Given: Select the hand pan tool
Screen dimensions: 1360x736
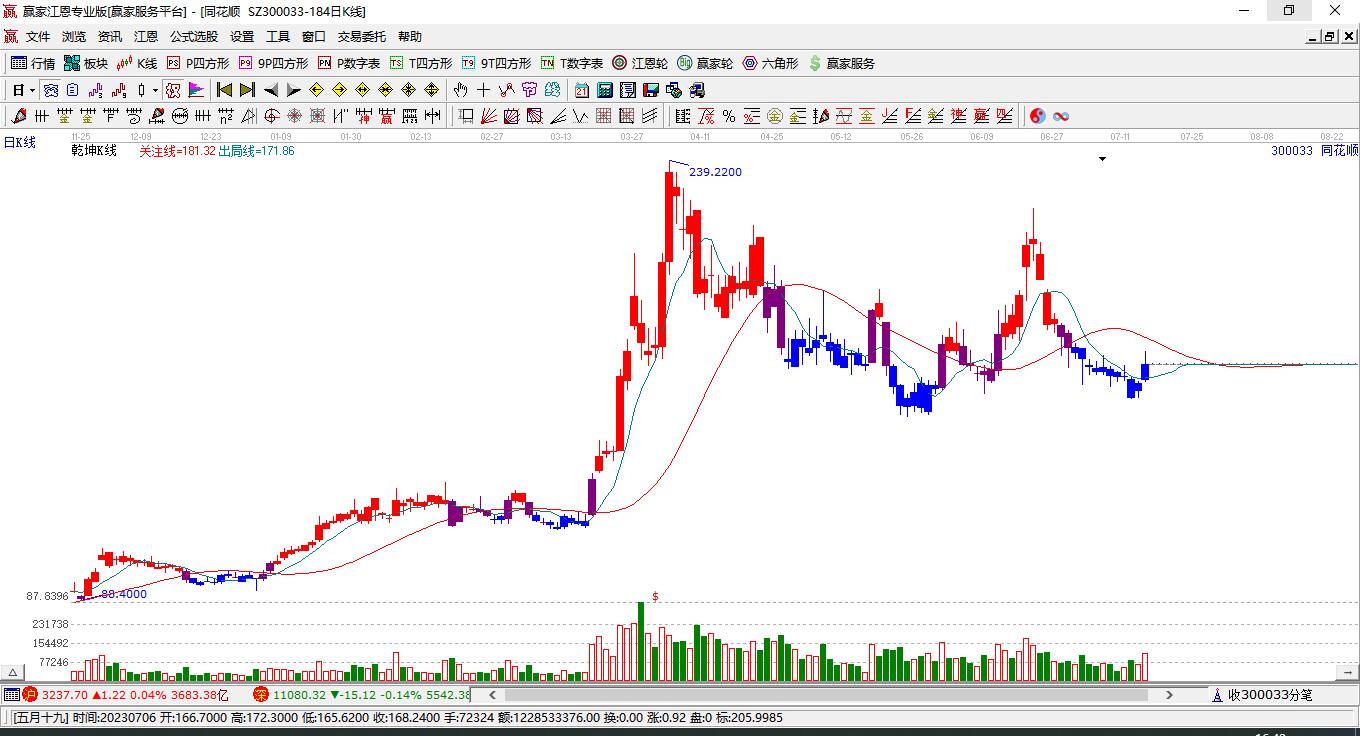Looking at the screenshot, I should click(x=461, y=90).
